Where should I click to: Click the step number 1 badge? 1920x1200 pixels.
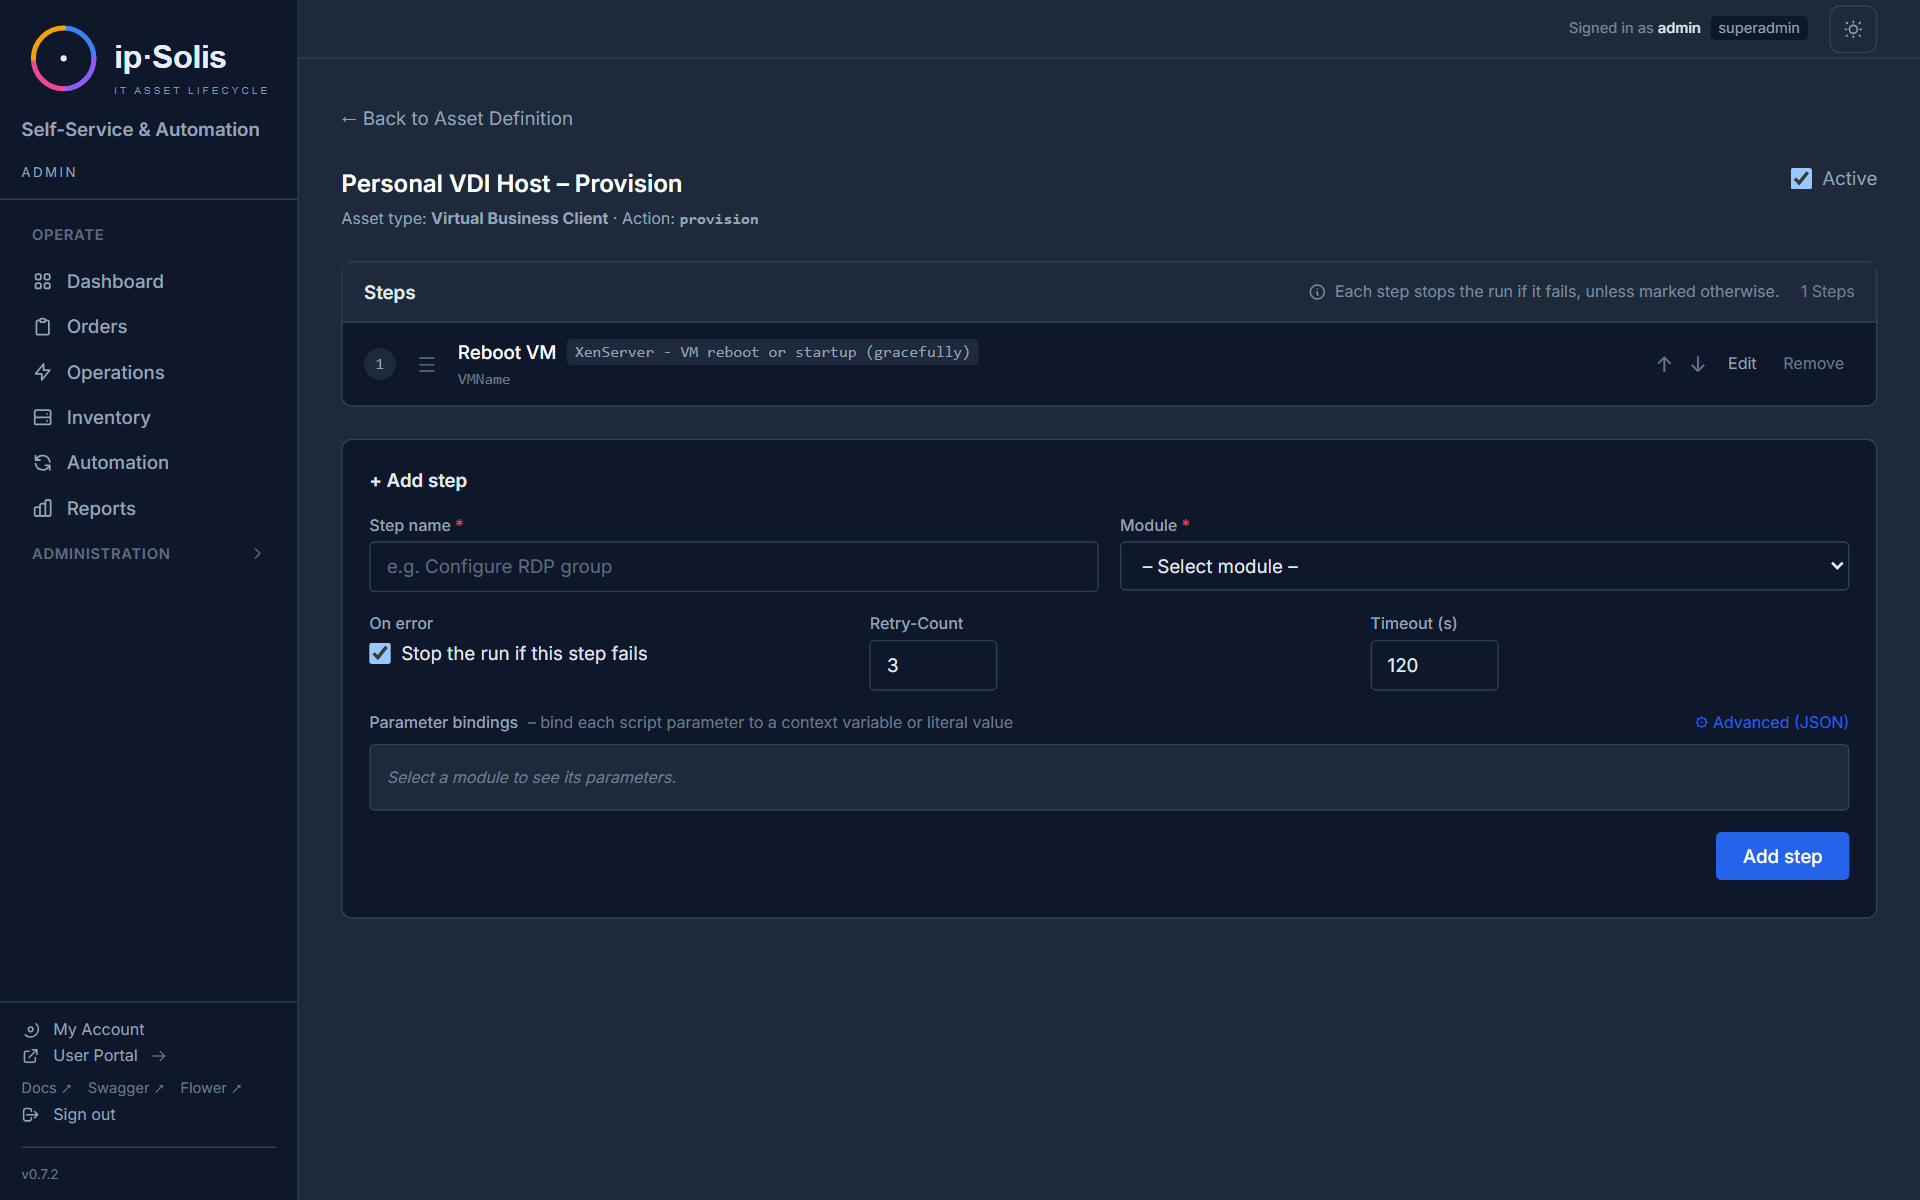click(x=380, y=364)
